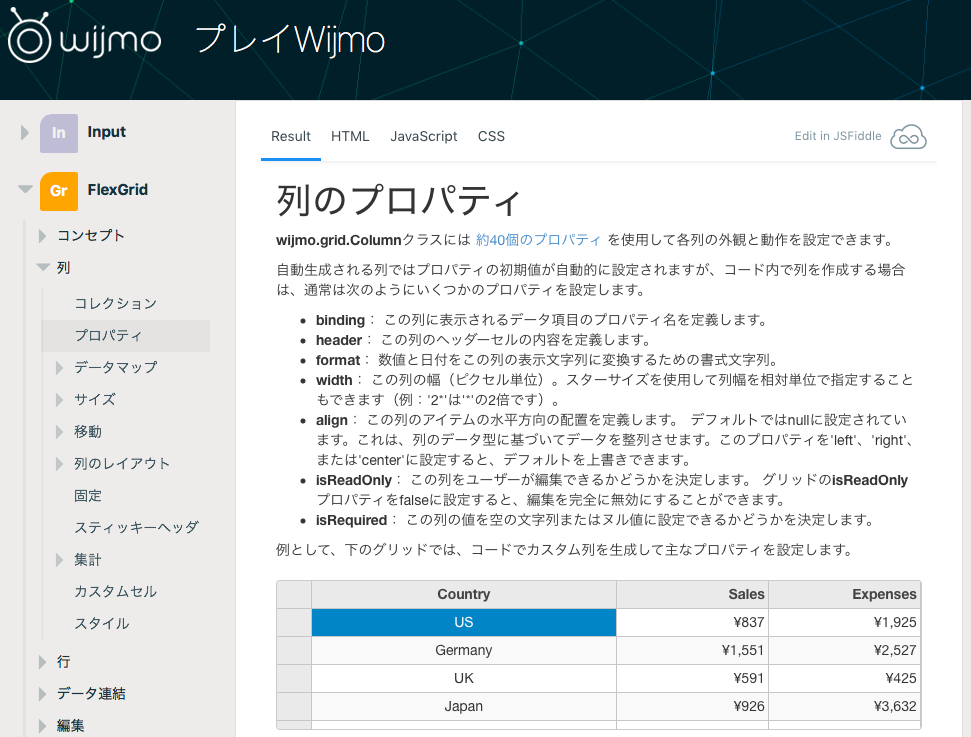Open the サイズ sidebar item
This screenshot has width=971, height=737.
pyautogui.click(x=95, y=399)
